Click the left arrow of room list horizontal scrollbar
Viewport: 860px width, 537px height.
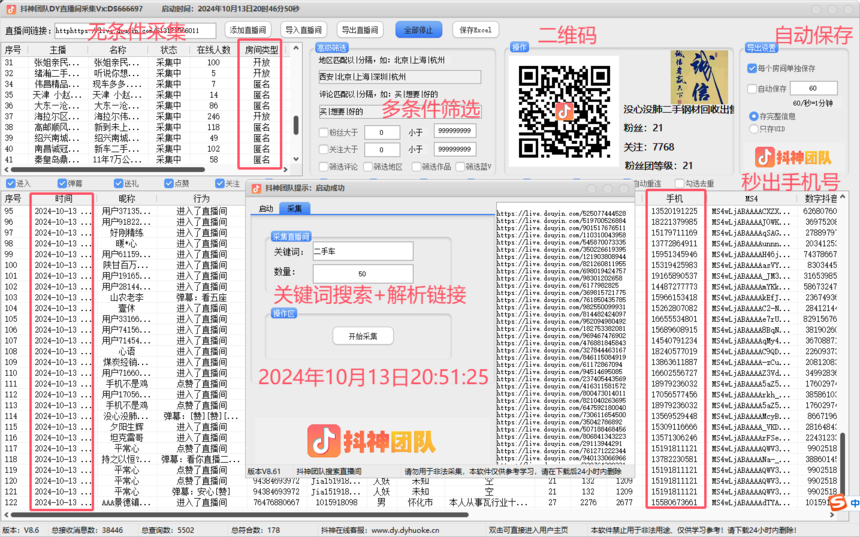(7, 169)
